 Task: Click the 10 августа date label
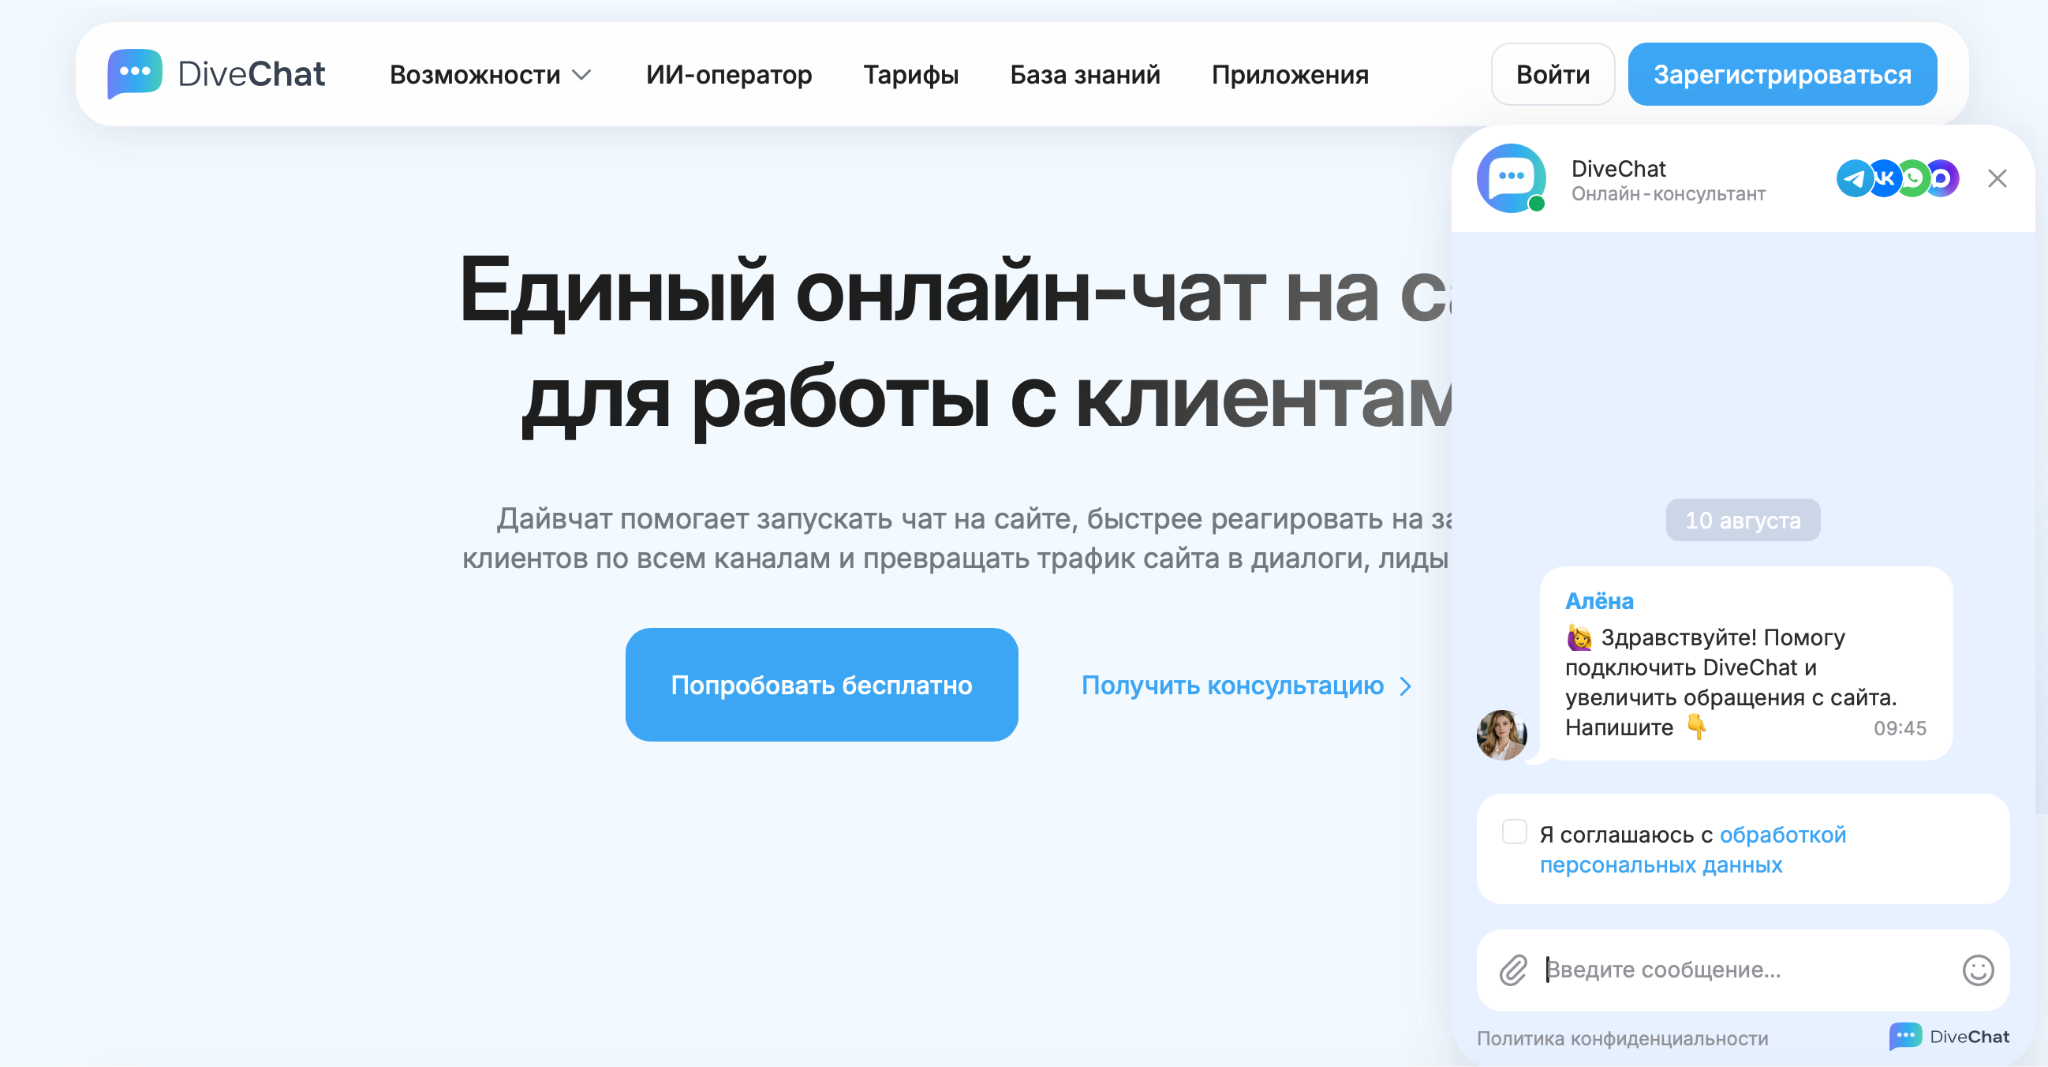coord(1743,520)
